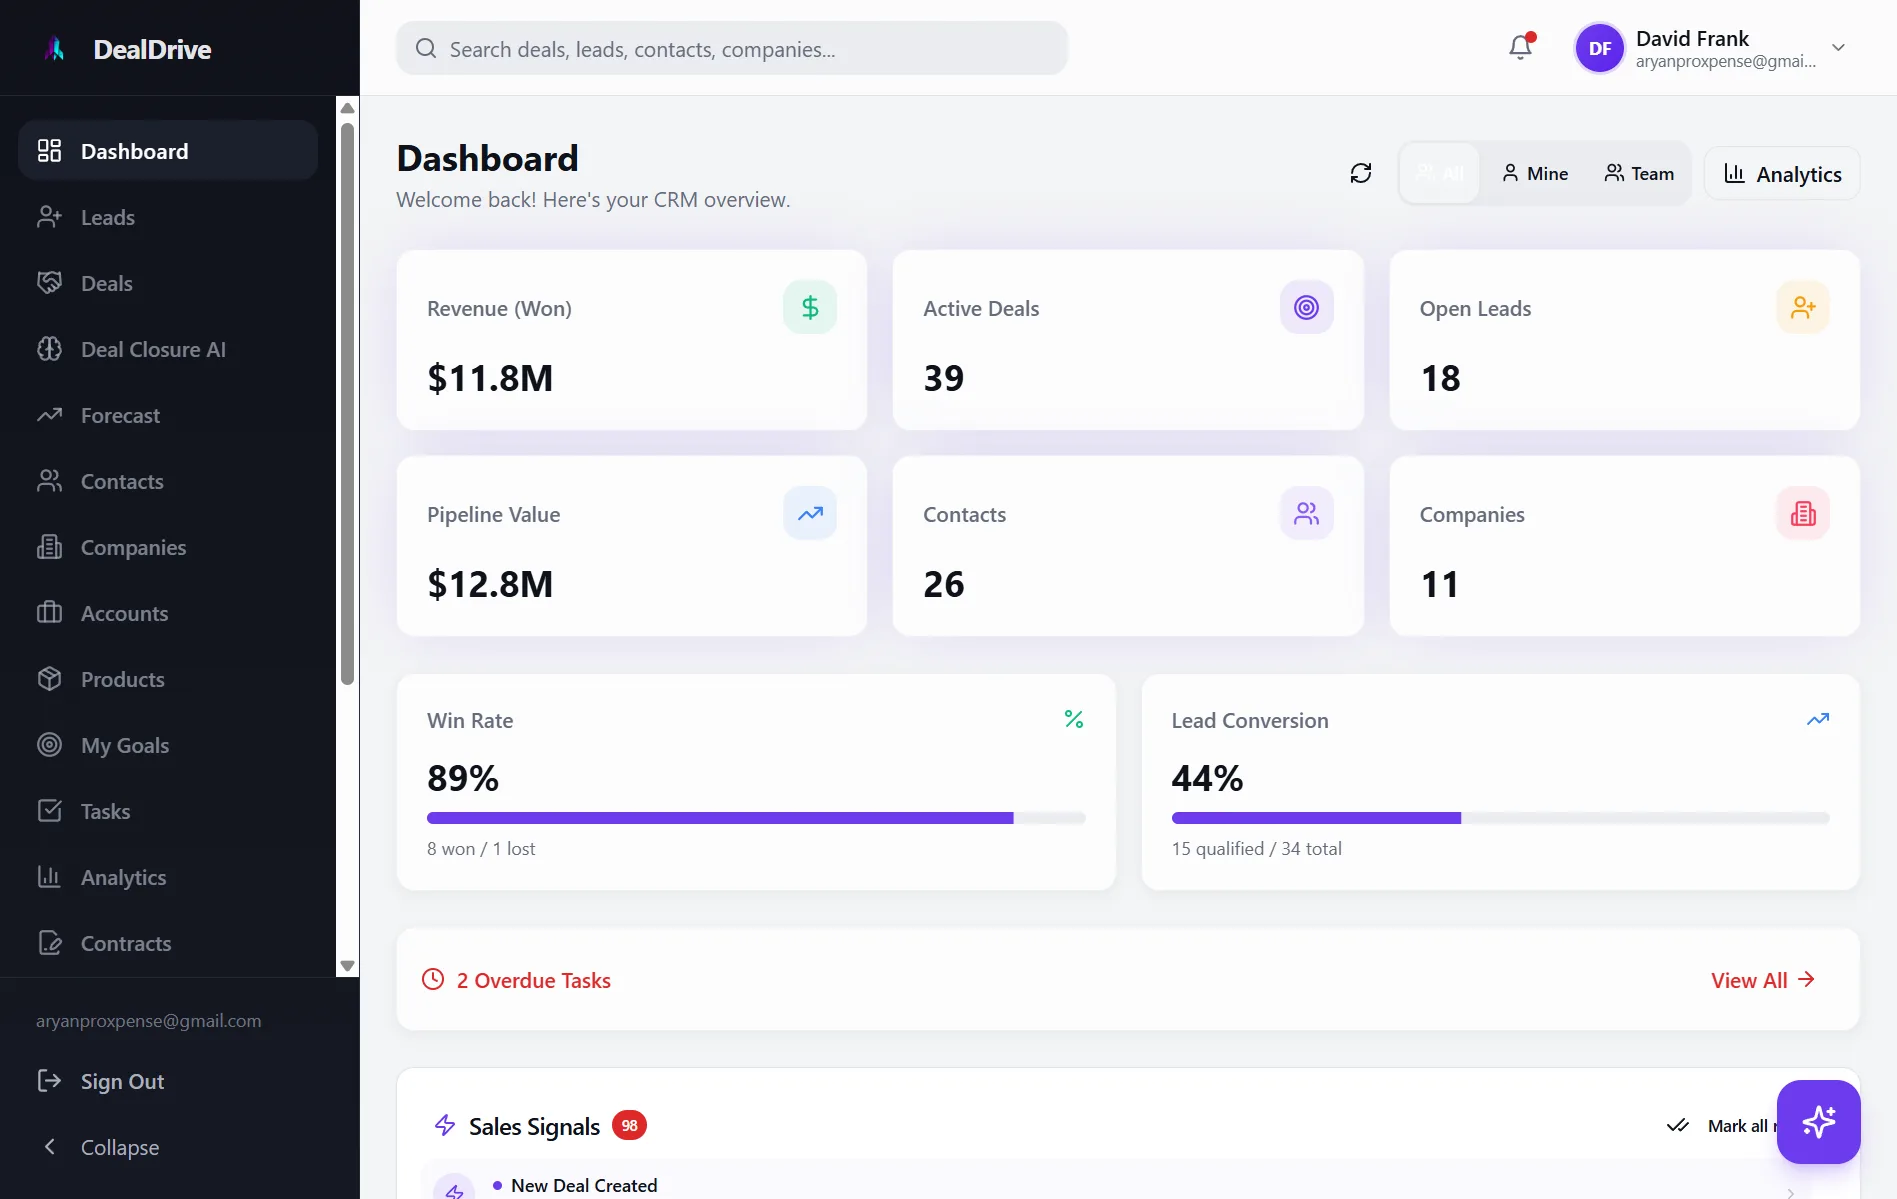
Task: Click the sidebar scrollbar thumb
Action: coord(347,403)
